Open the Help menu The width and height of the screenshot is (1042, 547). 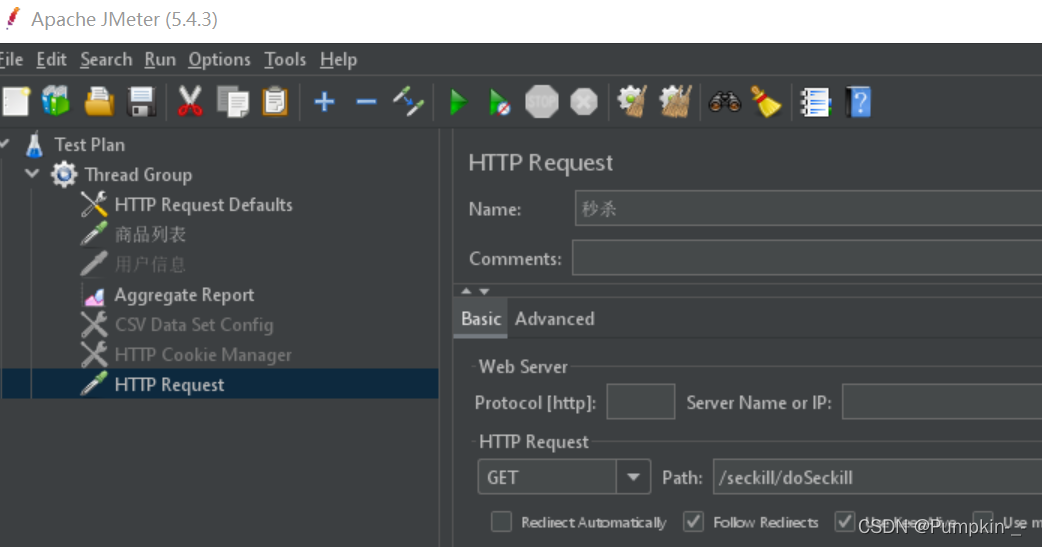click(338, 60)
